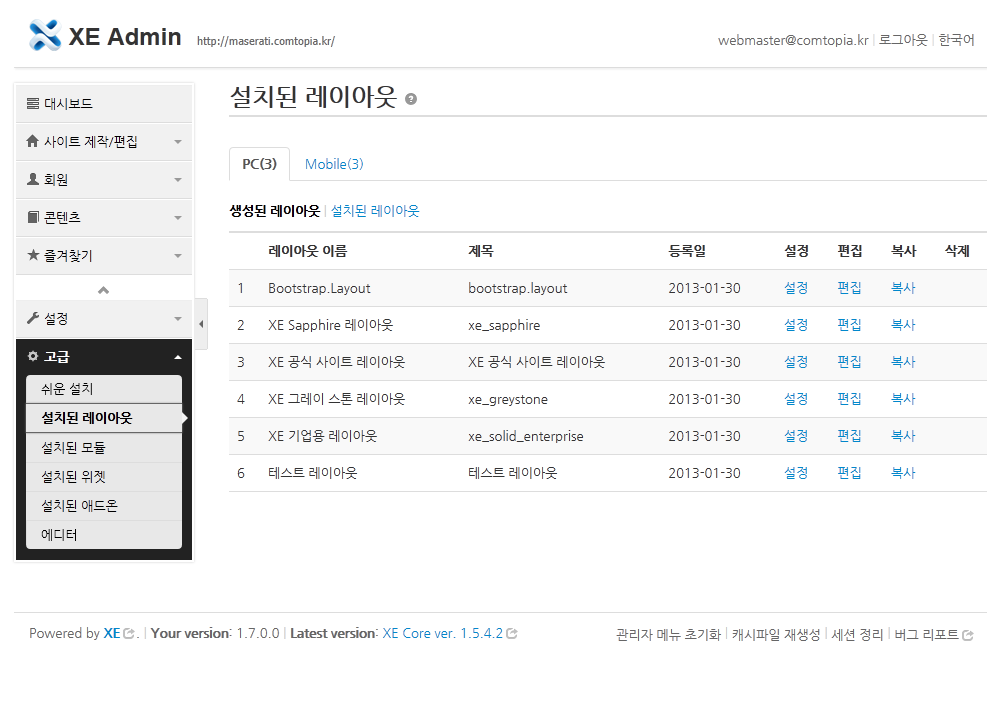The width and height of the screenshot is (987, 701).
Task: Expand the 회원 members menu
Action: pyautogui.click(x=104, y=180)
